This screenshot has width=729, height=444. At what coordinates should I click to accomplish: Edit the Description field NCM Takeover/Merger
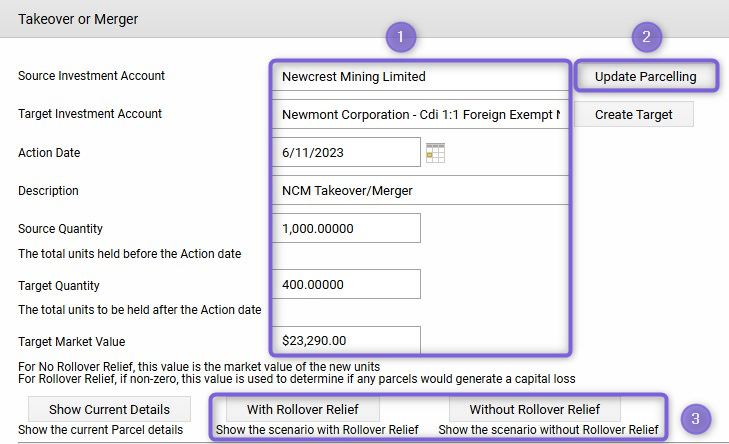point(420,190)
